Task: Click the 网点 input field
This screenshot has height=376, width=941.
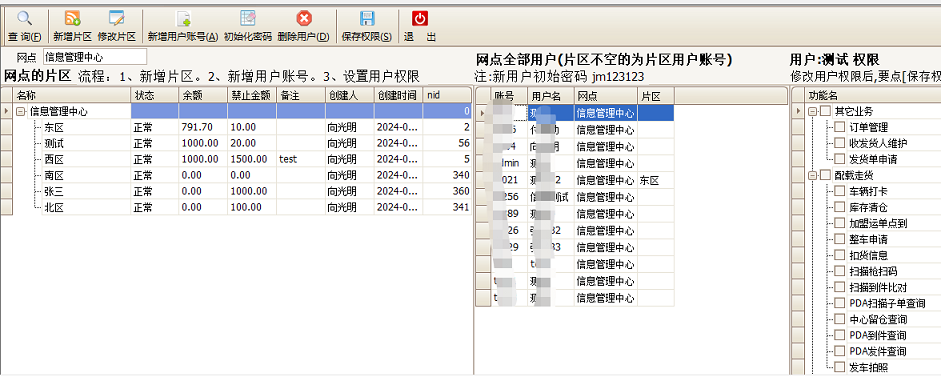Action: (95, 58)
